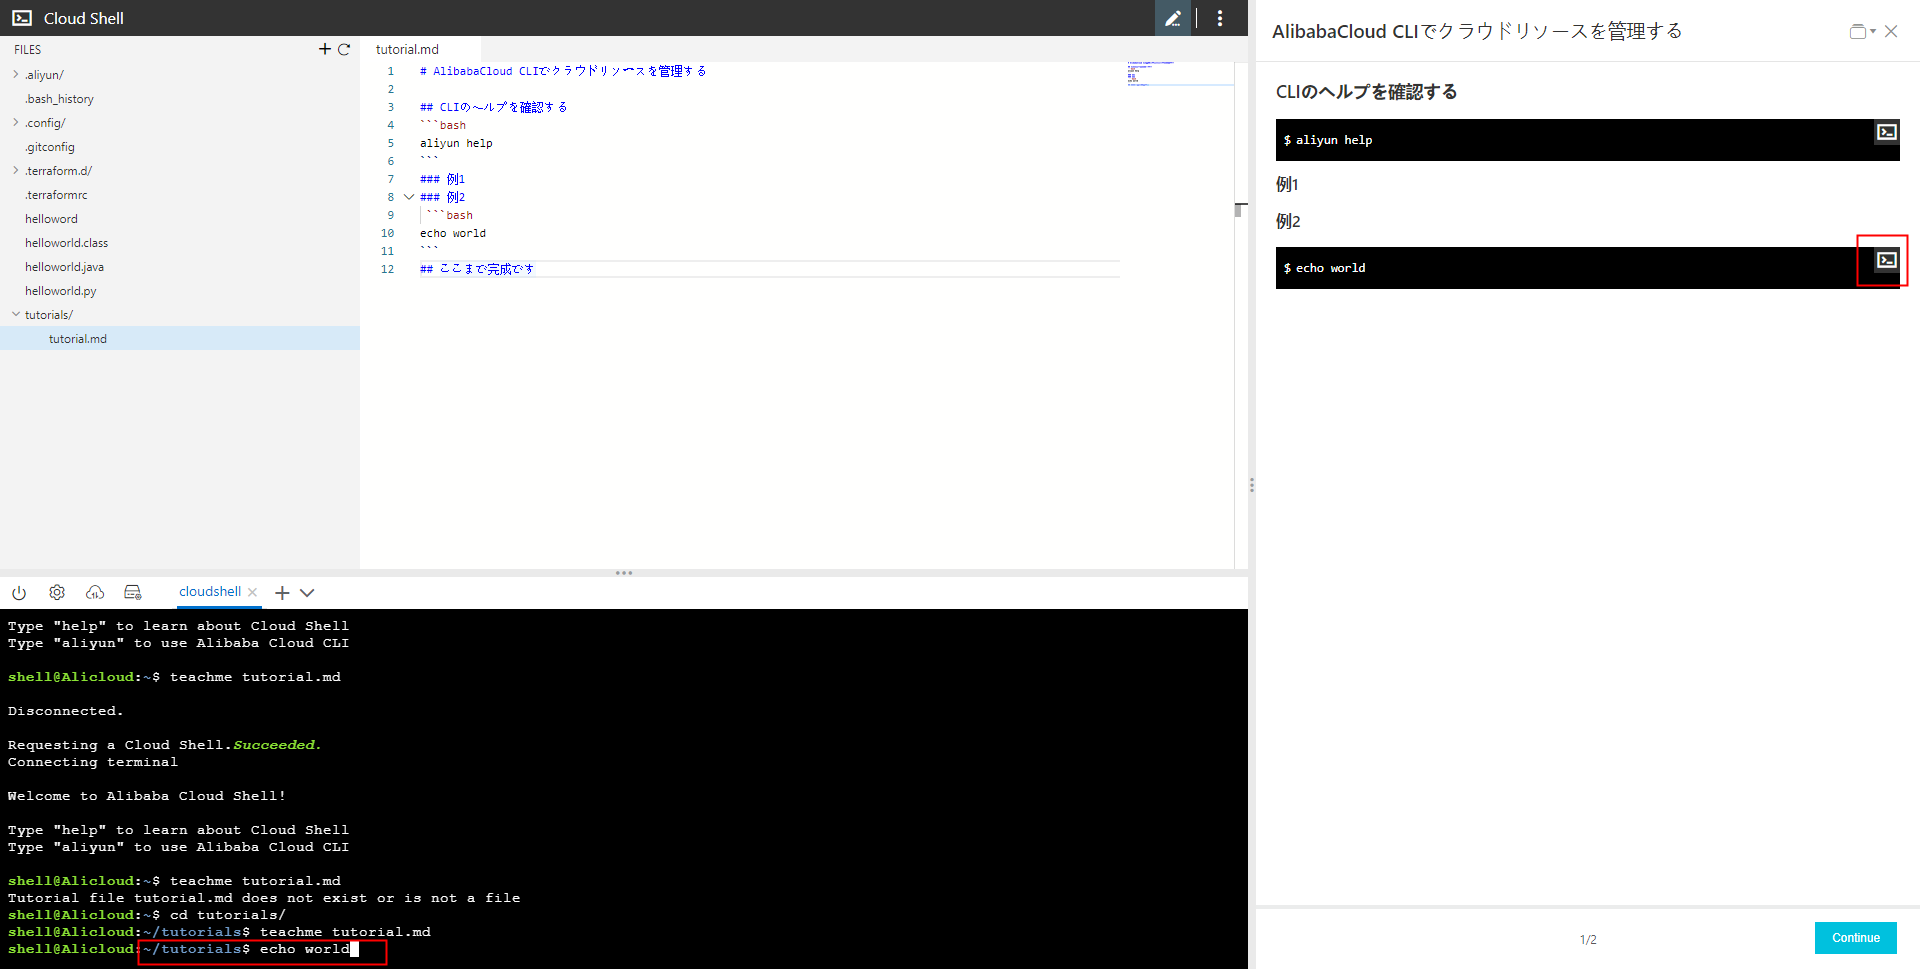Click the Cloud Shell logo icon

(22, 18)
